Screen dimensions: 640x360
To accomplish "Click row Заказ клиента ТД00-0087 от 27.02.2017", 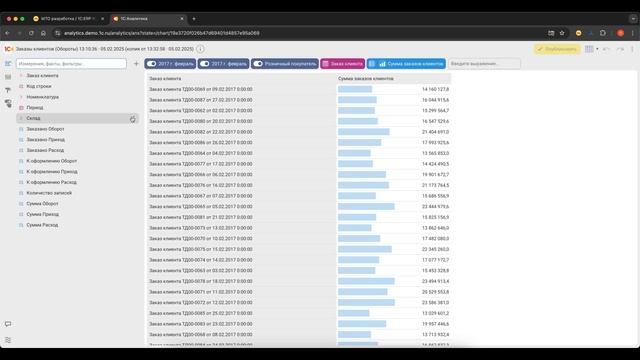I will [x=299, y=100].
